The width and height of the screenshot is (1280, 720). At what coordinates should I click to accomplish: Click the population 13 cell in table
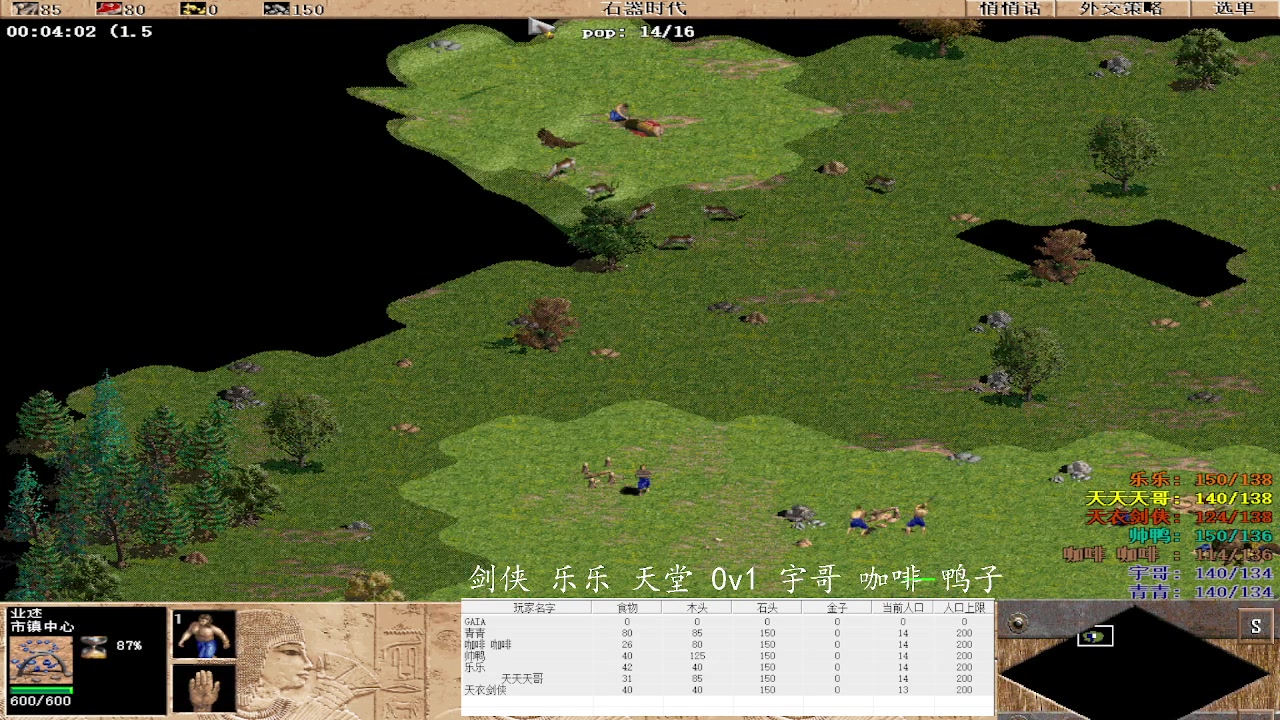tap(902, 690)
